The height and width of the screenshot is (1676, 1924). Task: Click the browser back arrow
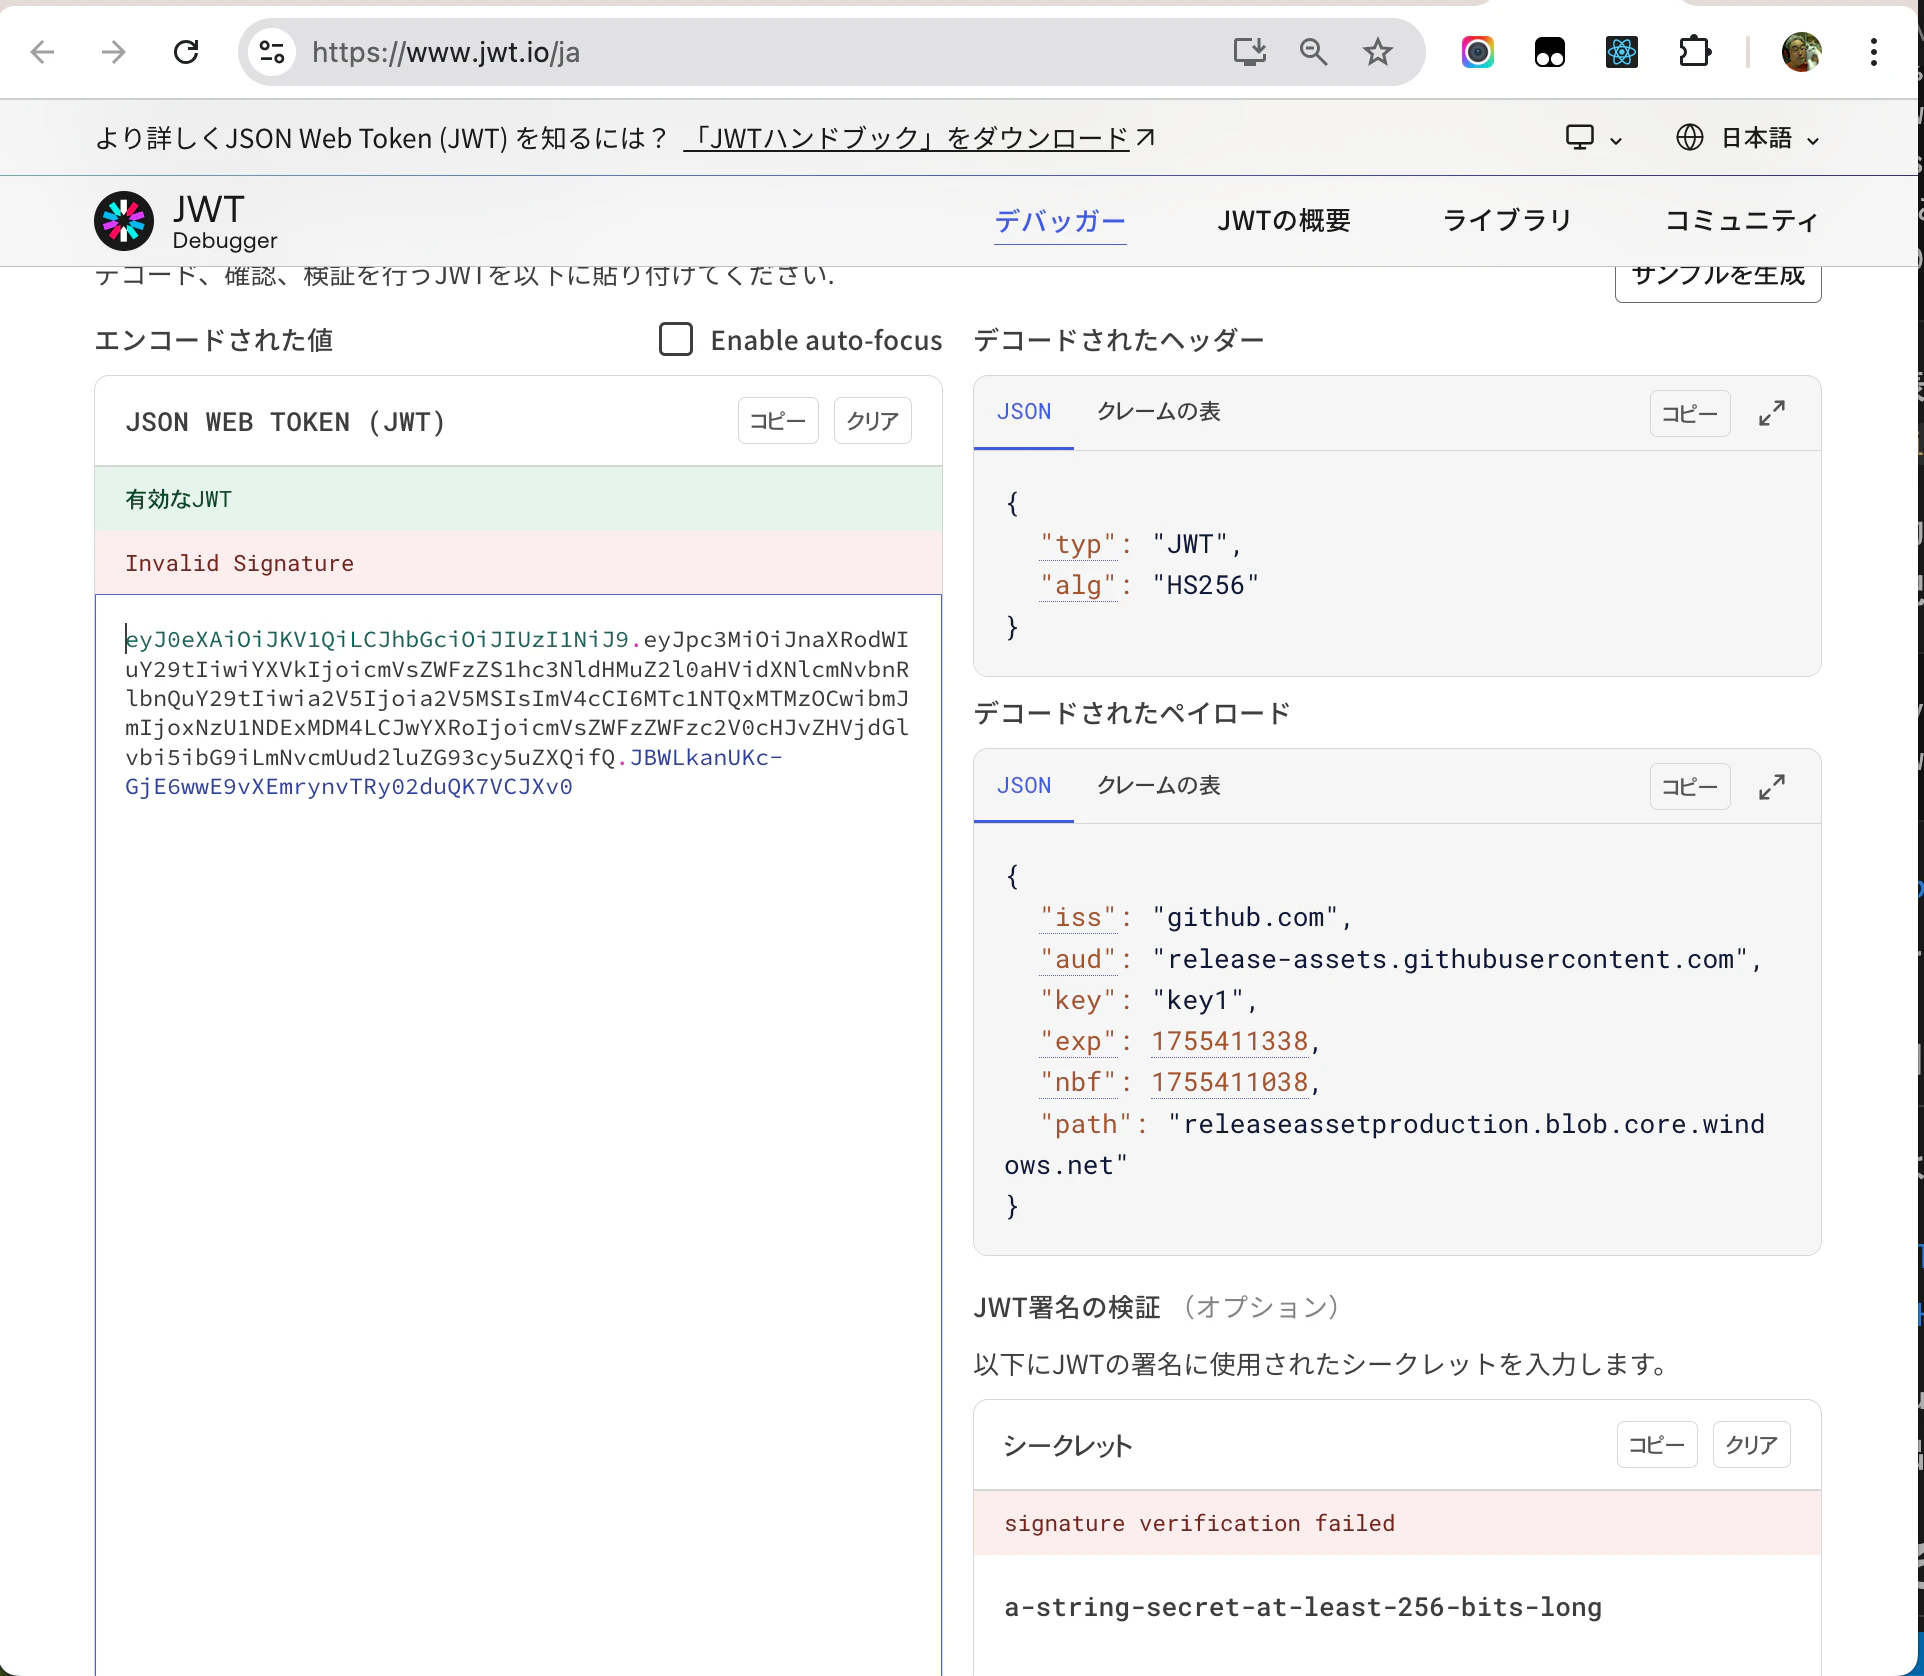coord(42,52)
